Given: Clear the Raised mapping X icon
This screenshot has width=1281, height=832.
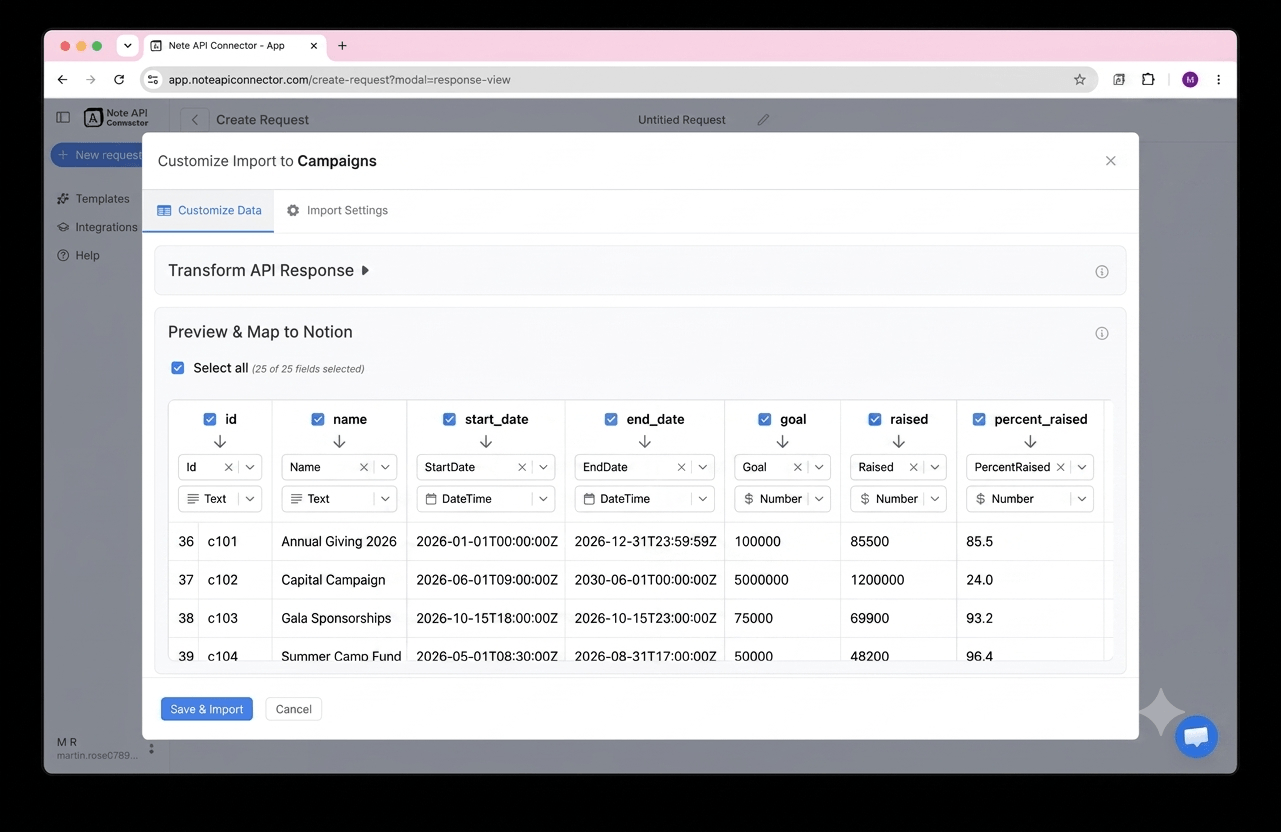Looking at the screenshot, I should pyautogui.click(x=913, y=467).
